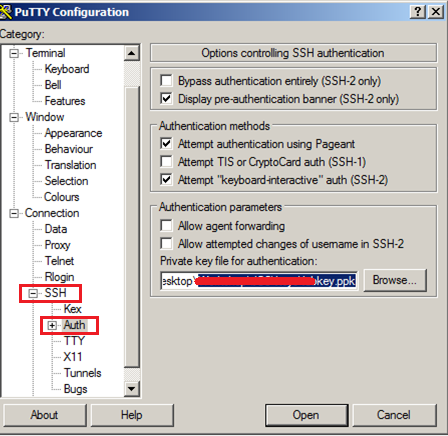448x436 pixels.
Task: Enable Bypass authentication entirely checkbox
Action: pyautogui.click(x=166, y=81)
